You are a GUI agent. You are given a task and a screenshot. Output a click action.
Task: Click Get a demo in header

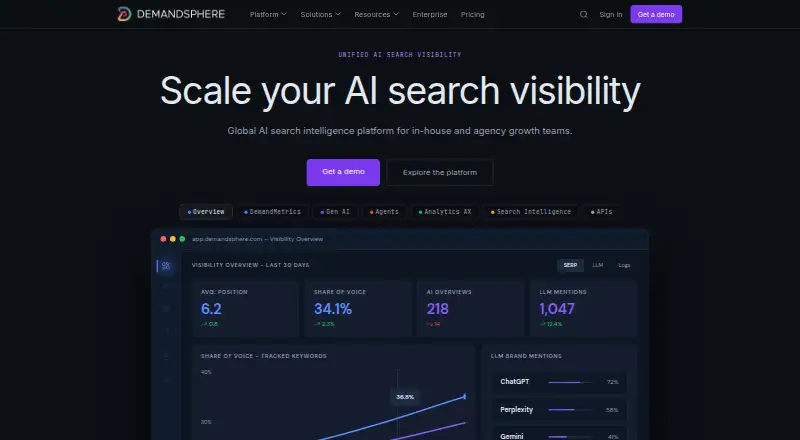coord(656,14)
